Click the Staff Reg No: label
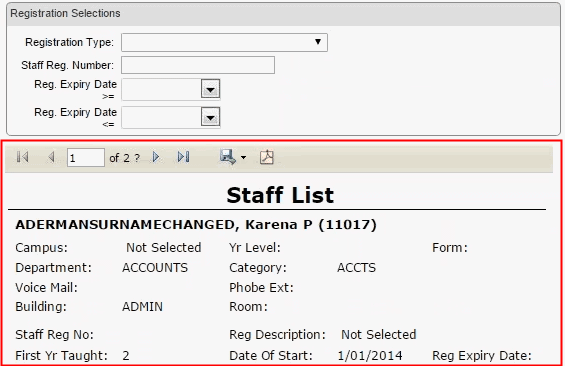Image resolution: width=565 pixels, height=366 pixels. click(54, 335)
